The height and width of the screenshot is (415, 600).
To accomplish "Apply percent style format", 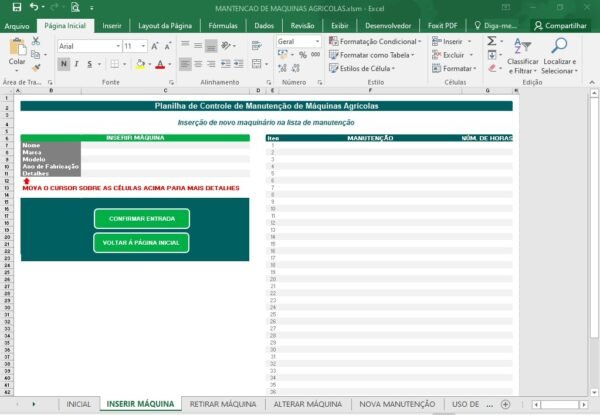I will click(x=303, y=55).
